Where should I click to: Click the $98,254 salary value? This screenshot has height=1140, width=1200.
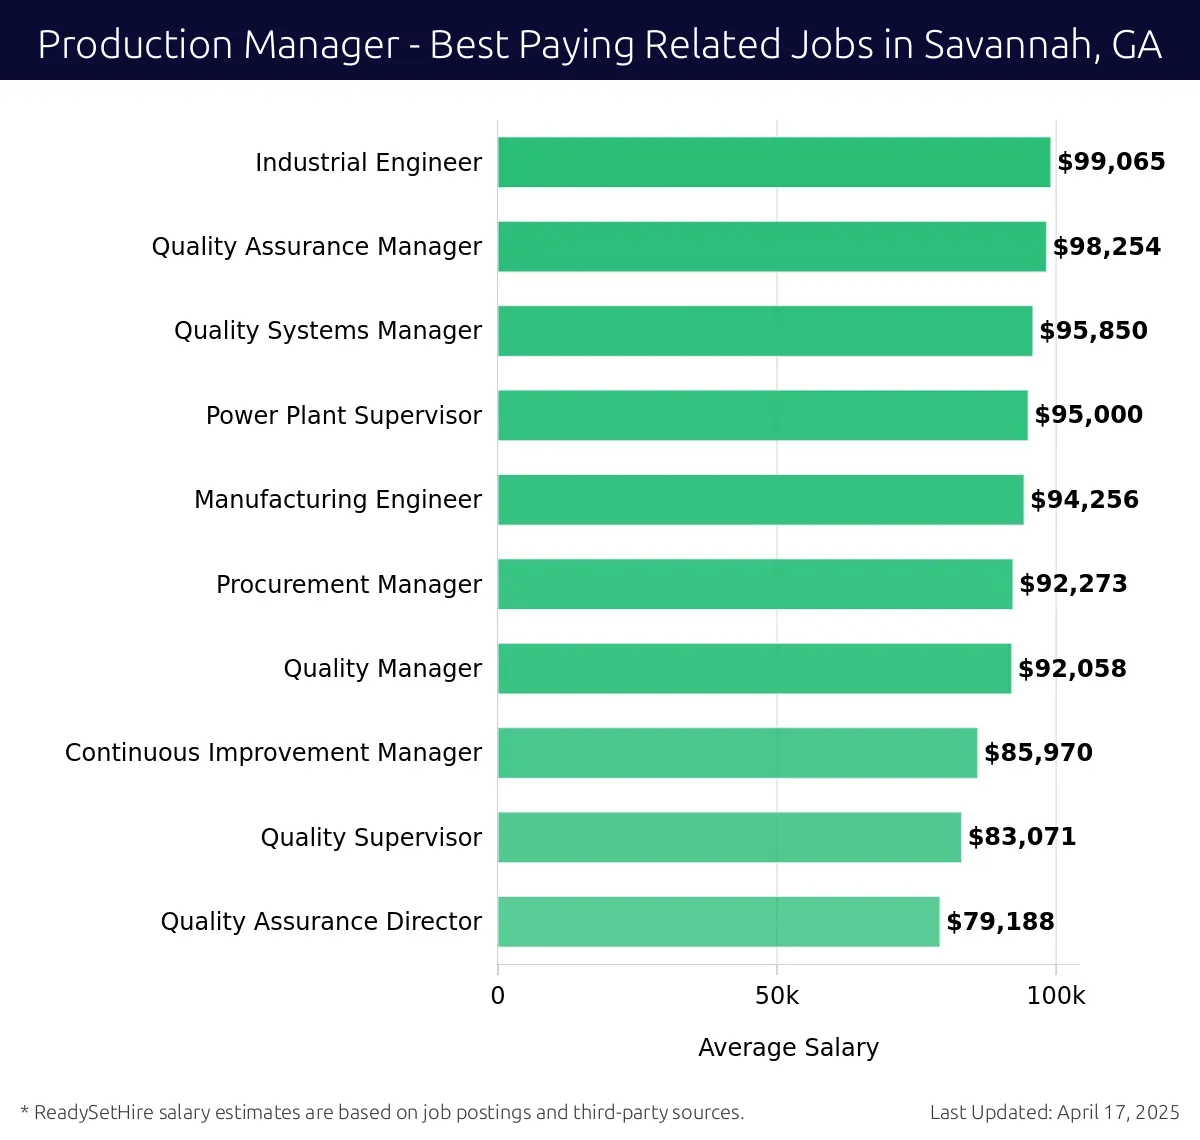coord(1107,246)
